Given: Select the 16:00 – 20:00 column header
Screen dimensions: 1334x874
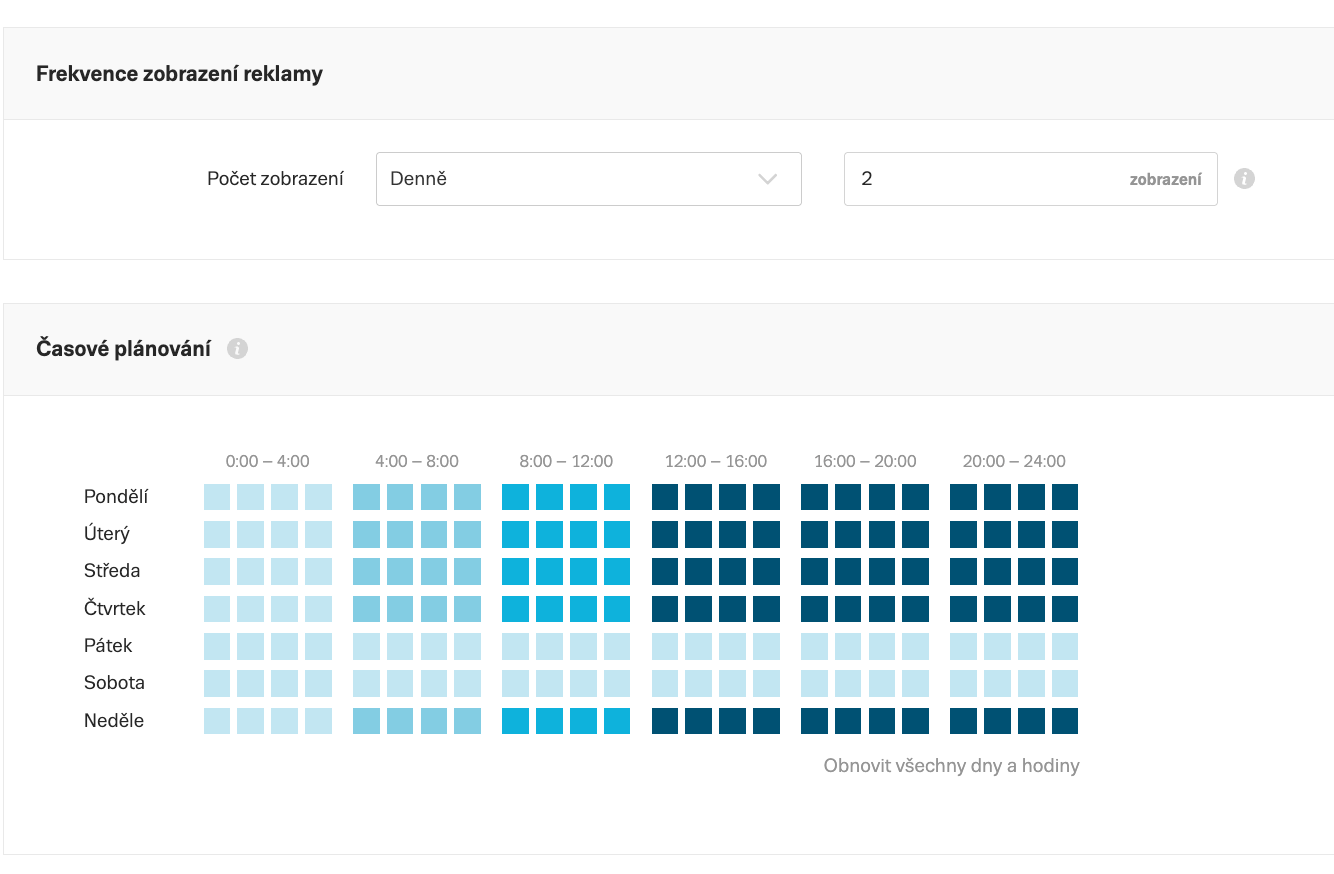Looking at the screenshot, I should coord(865,461).
